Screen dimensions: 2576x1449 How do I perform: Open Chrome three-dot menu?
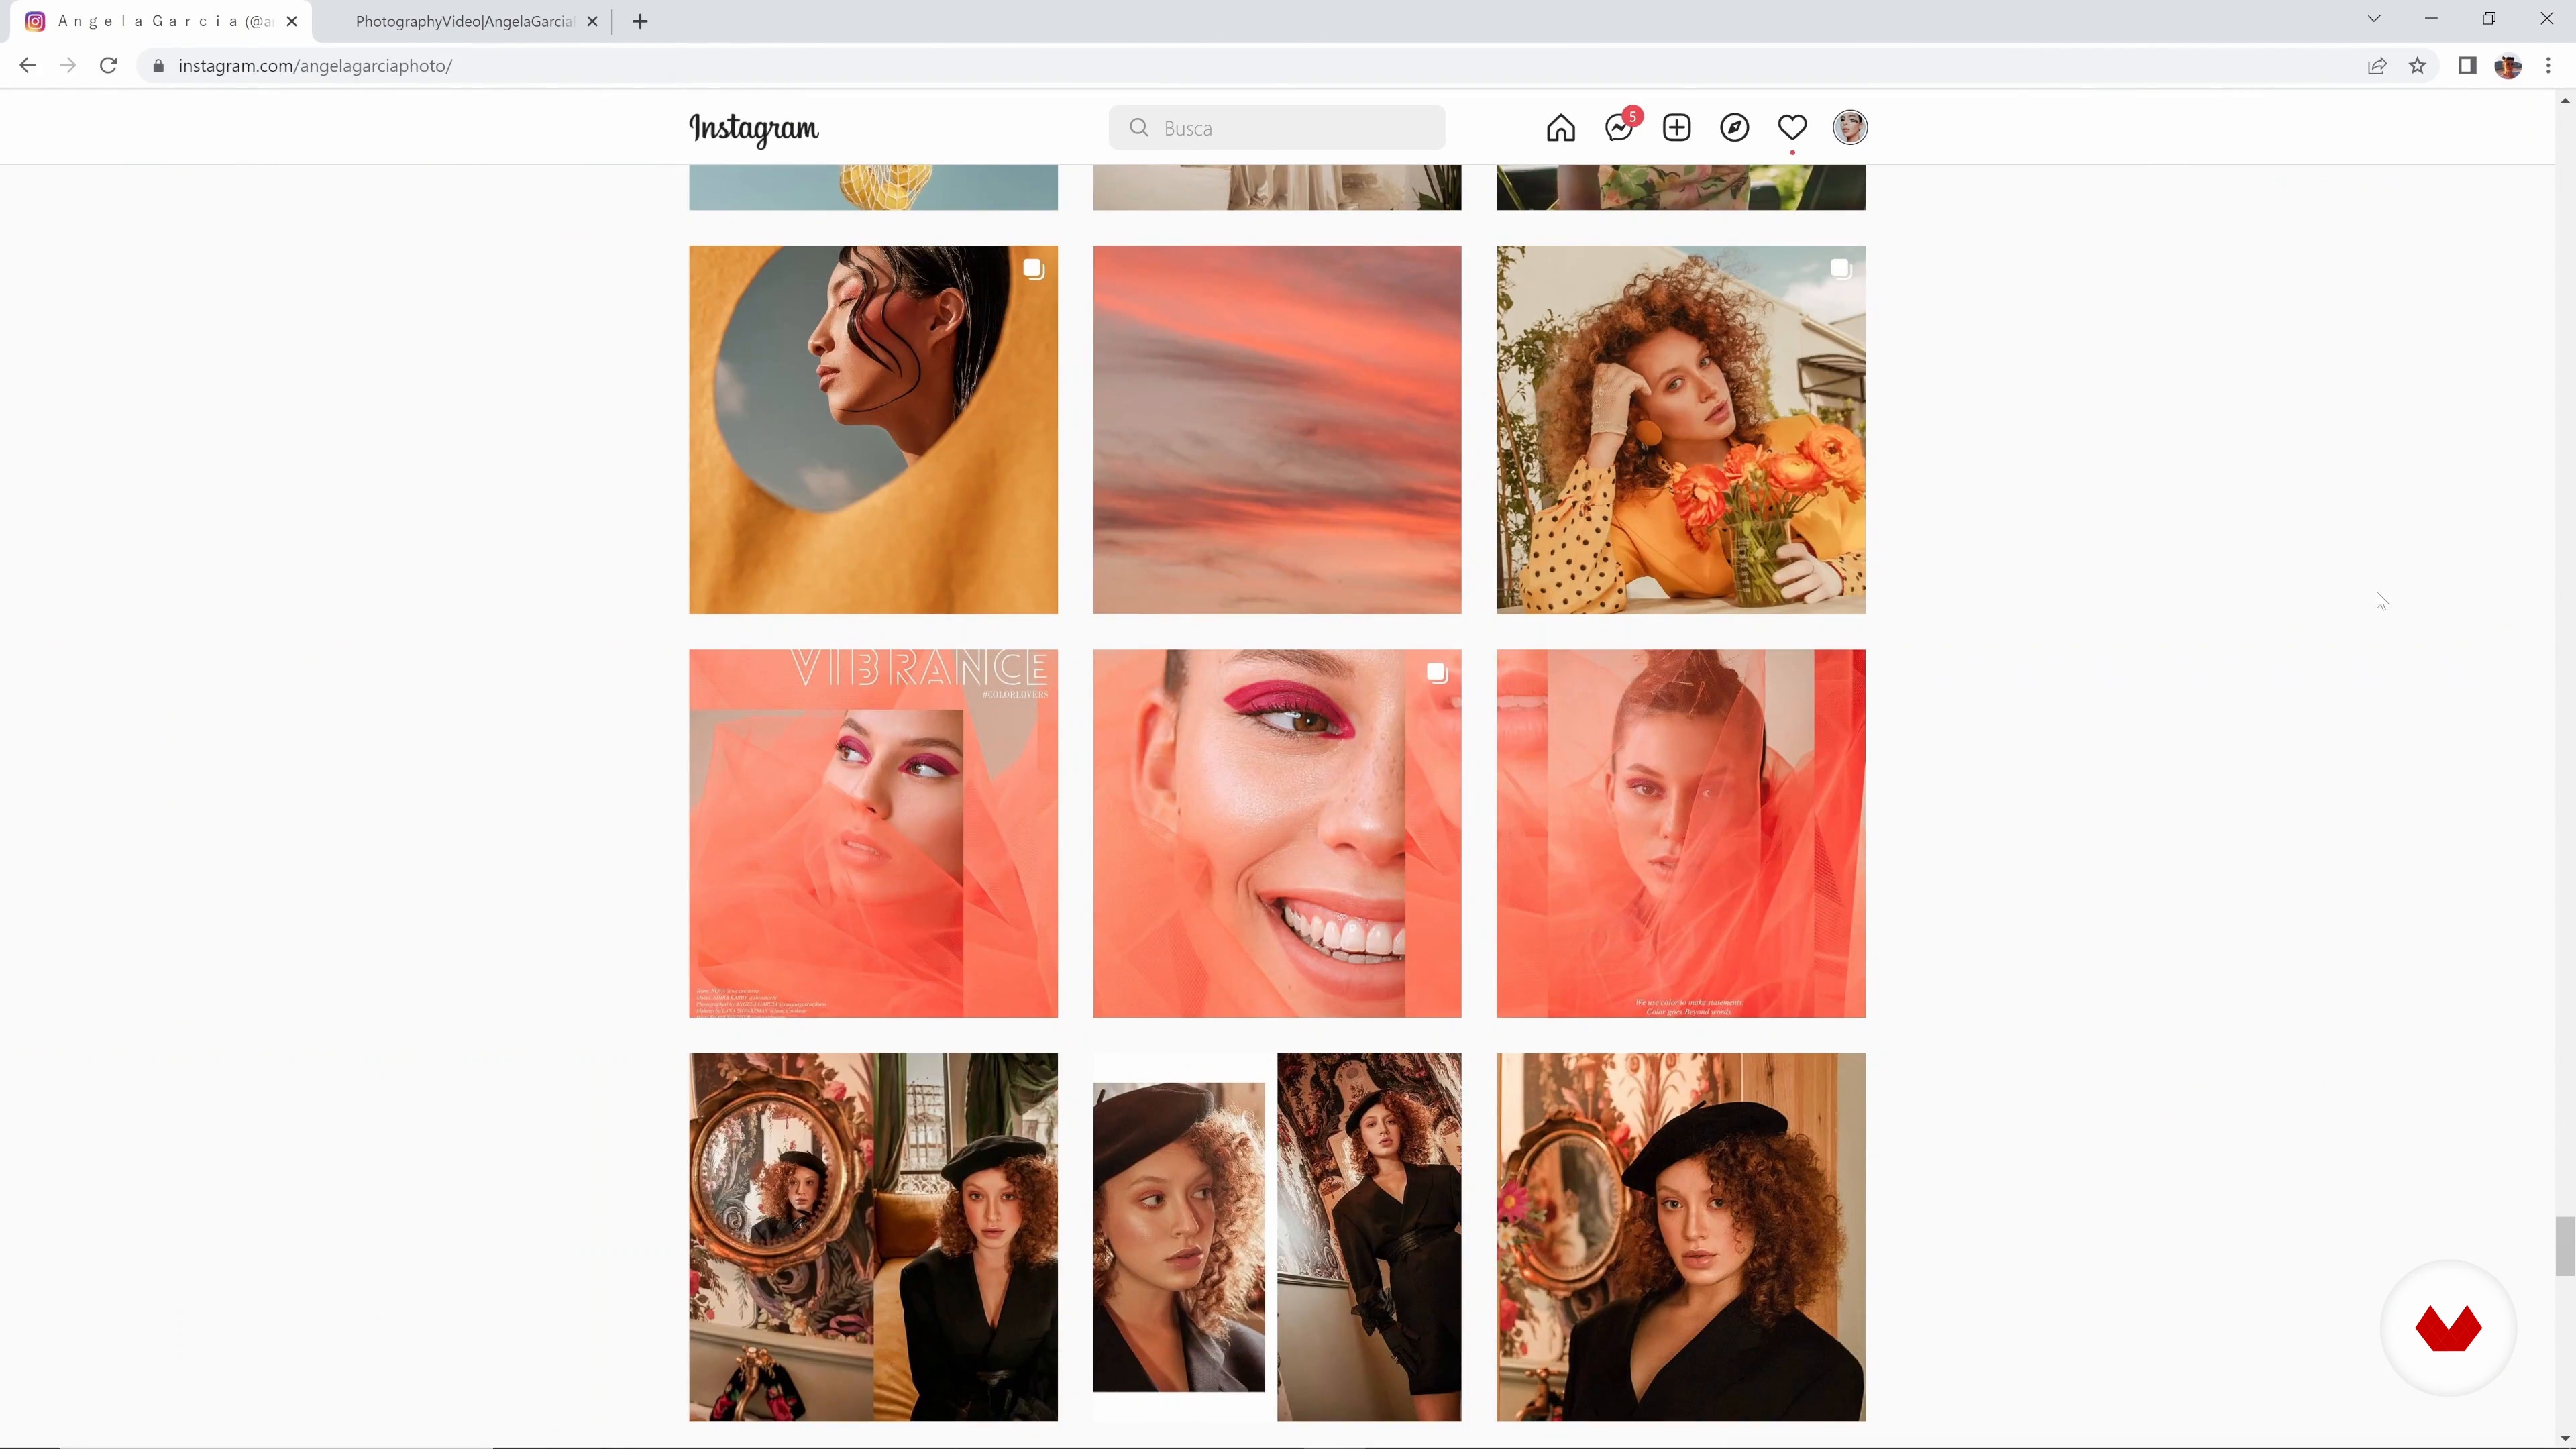coord(2548,66)
